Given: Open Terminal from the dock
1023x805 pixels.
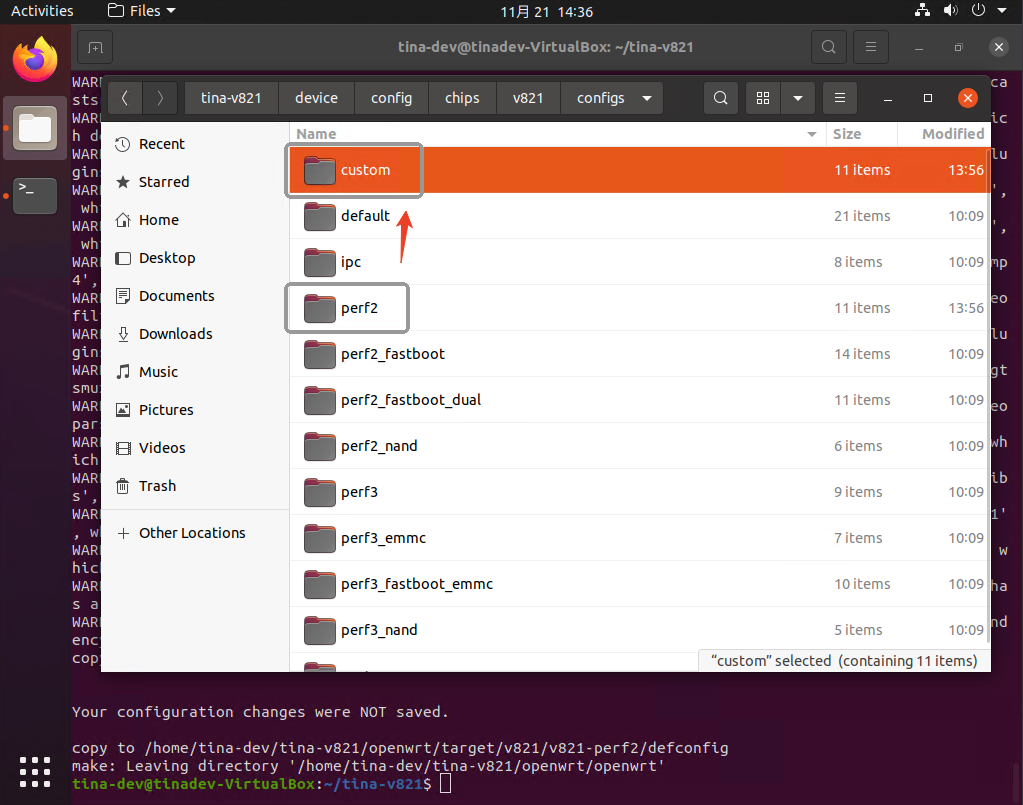Looking at the screenshot, I should coord(34,195).
